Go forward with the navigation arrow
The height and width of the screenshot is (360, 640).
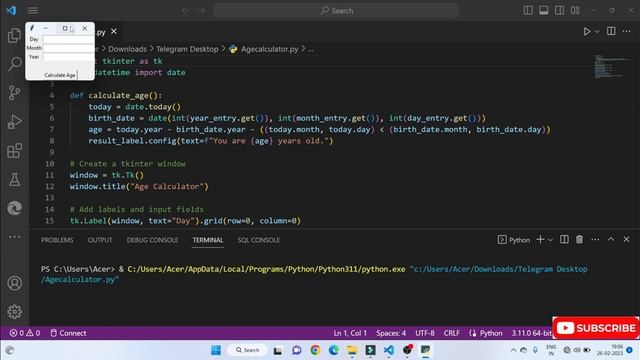coord(202,11)
